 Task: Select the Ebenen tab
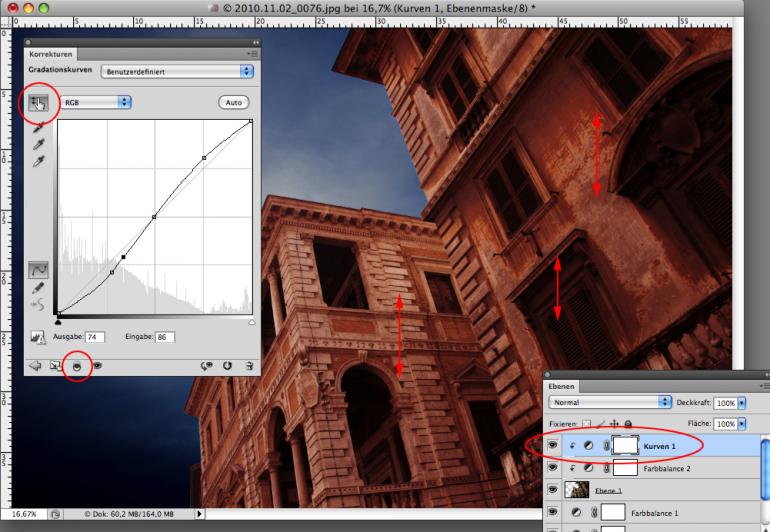(x=561, y=387)
